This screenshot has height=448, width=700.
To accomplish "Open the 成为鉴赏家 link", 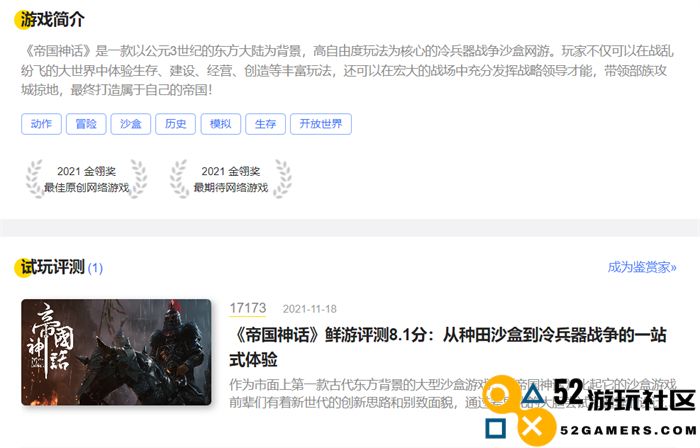I will (x=642, y=267).
